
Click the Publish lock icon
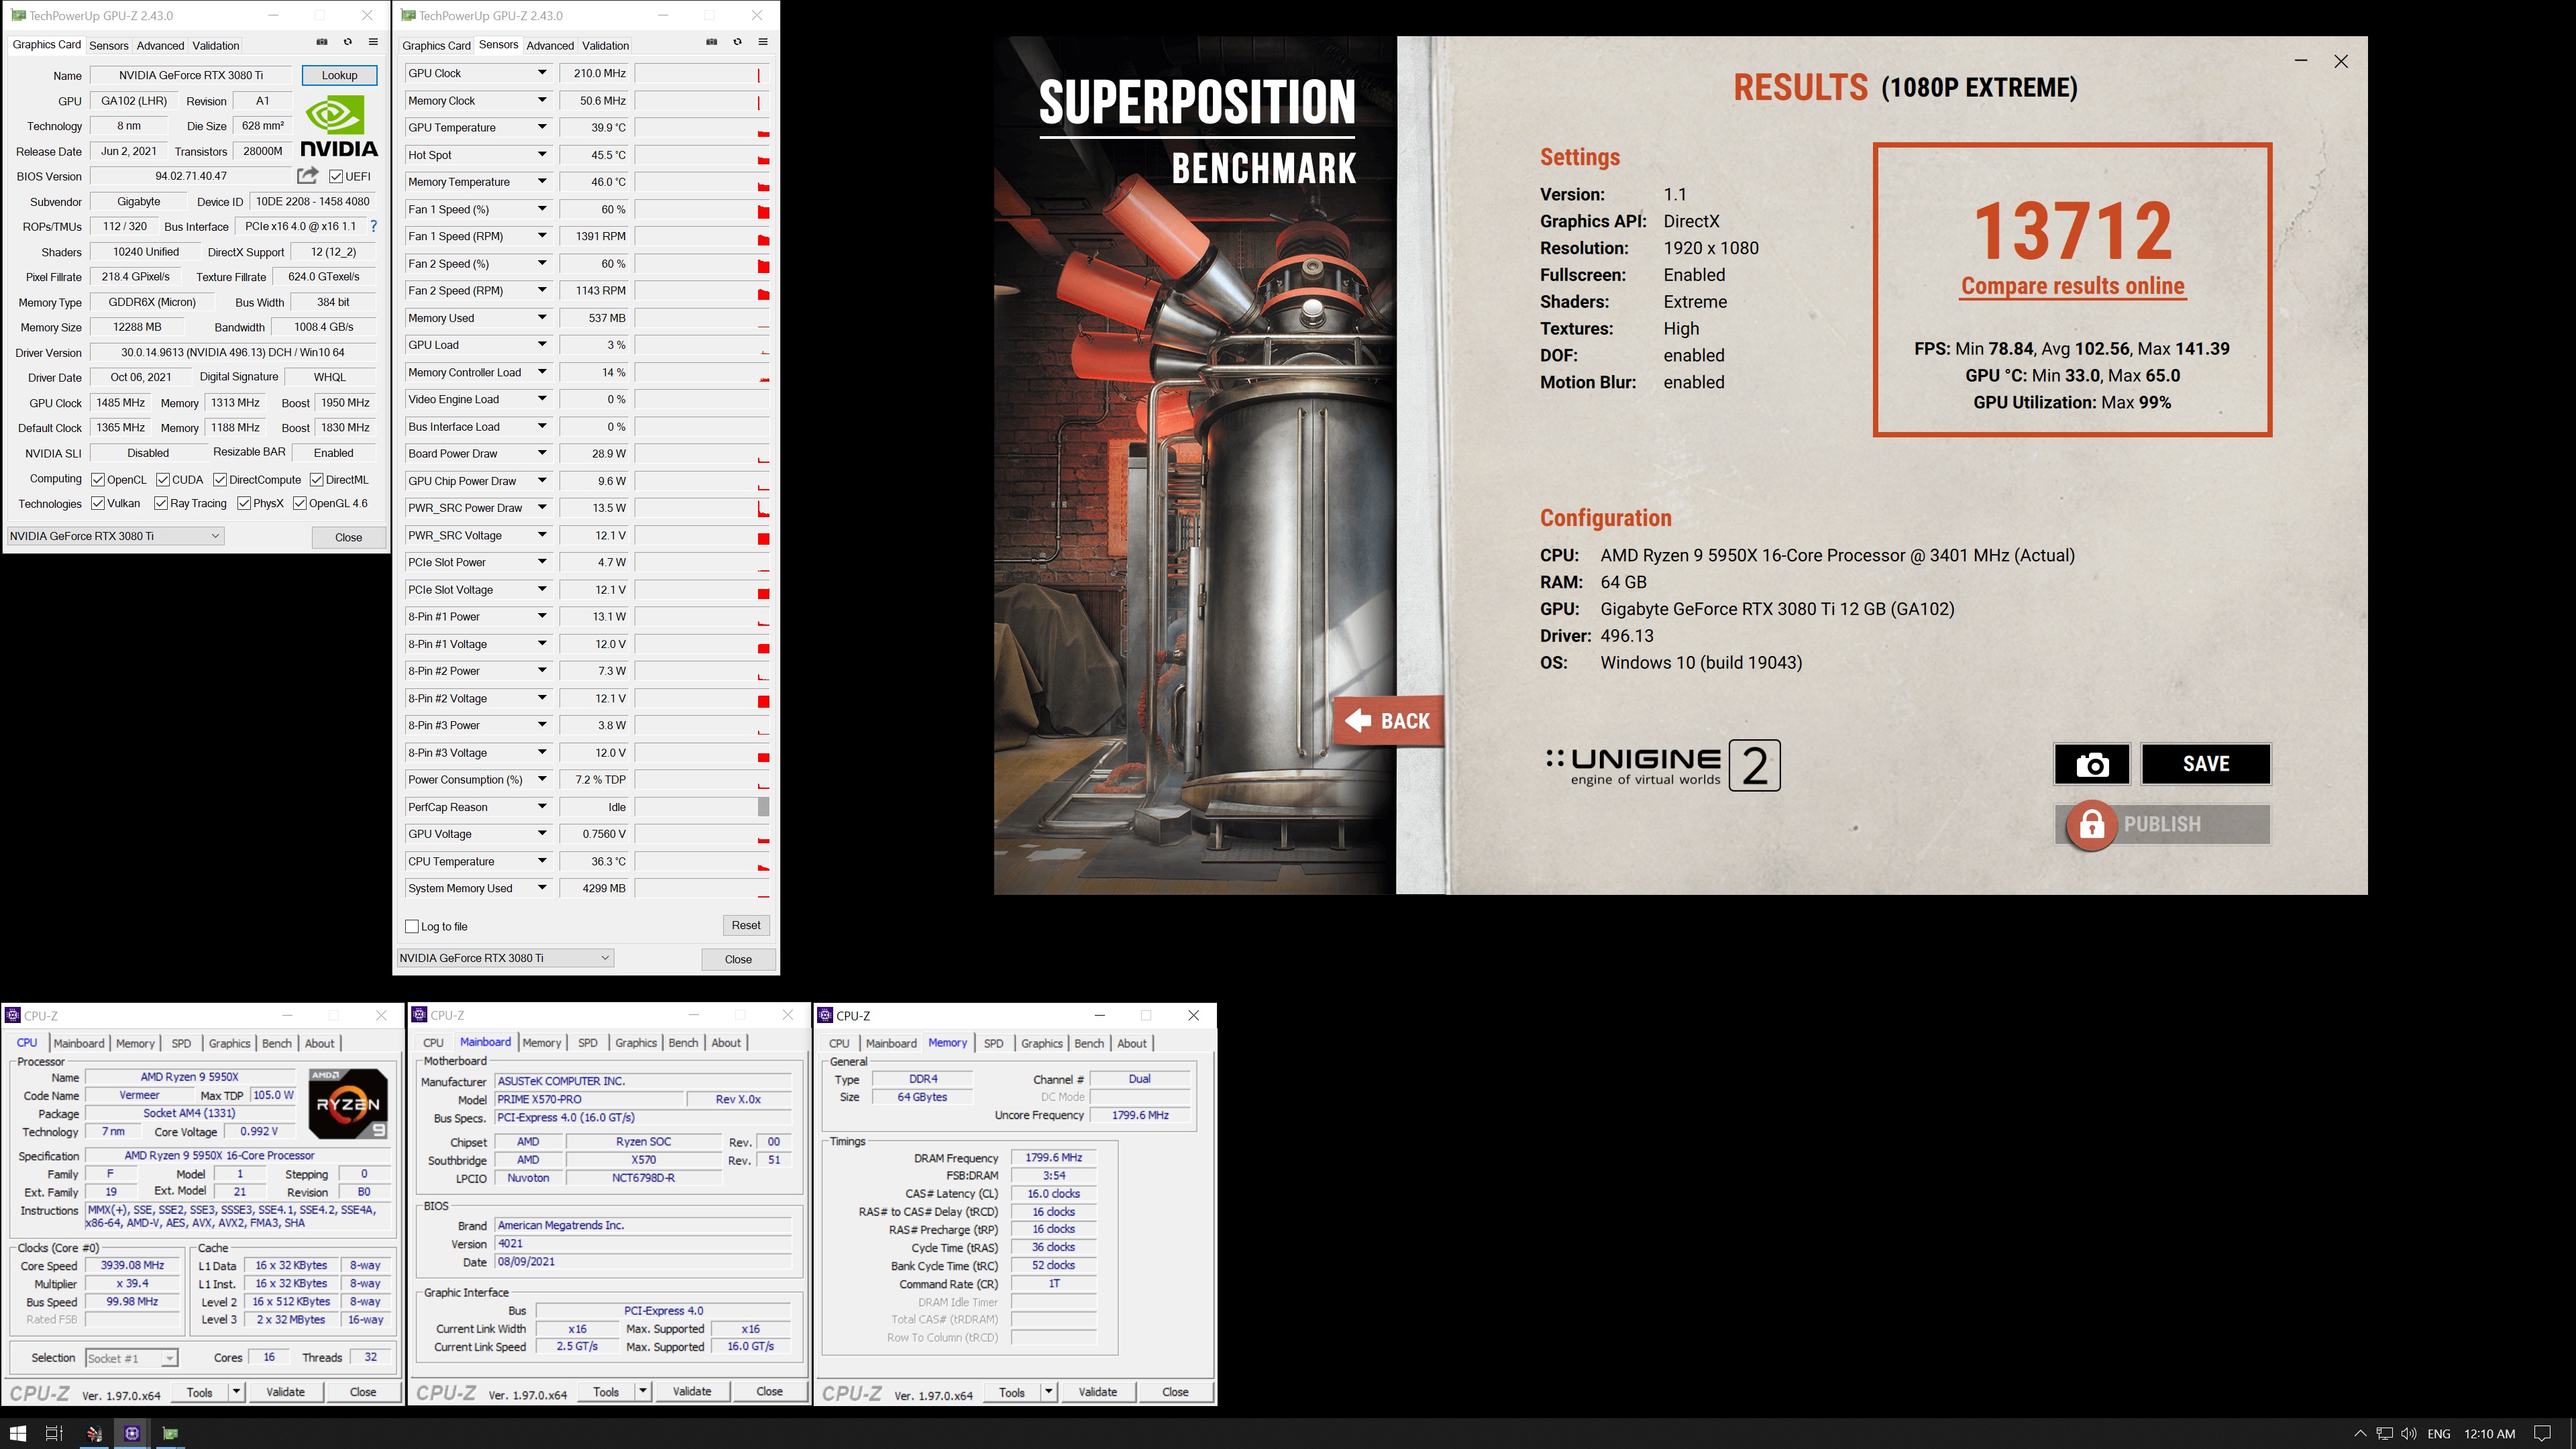2092,825
